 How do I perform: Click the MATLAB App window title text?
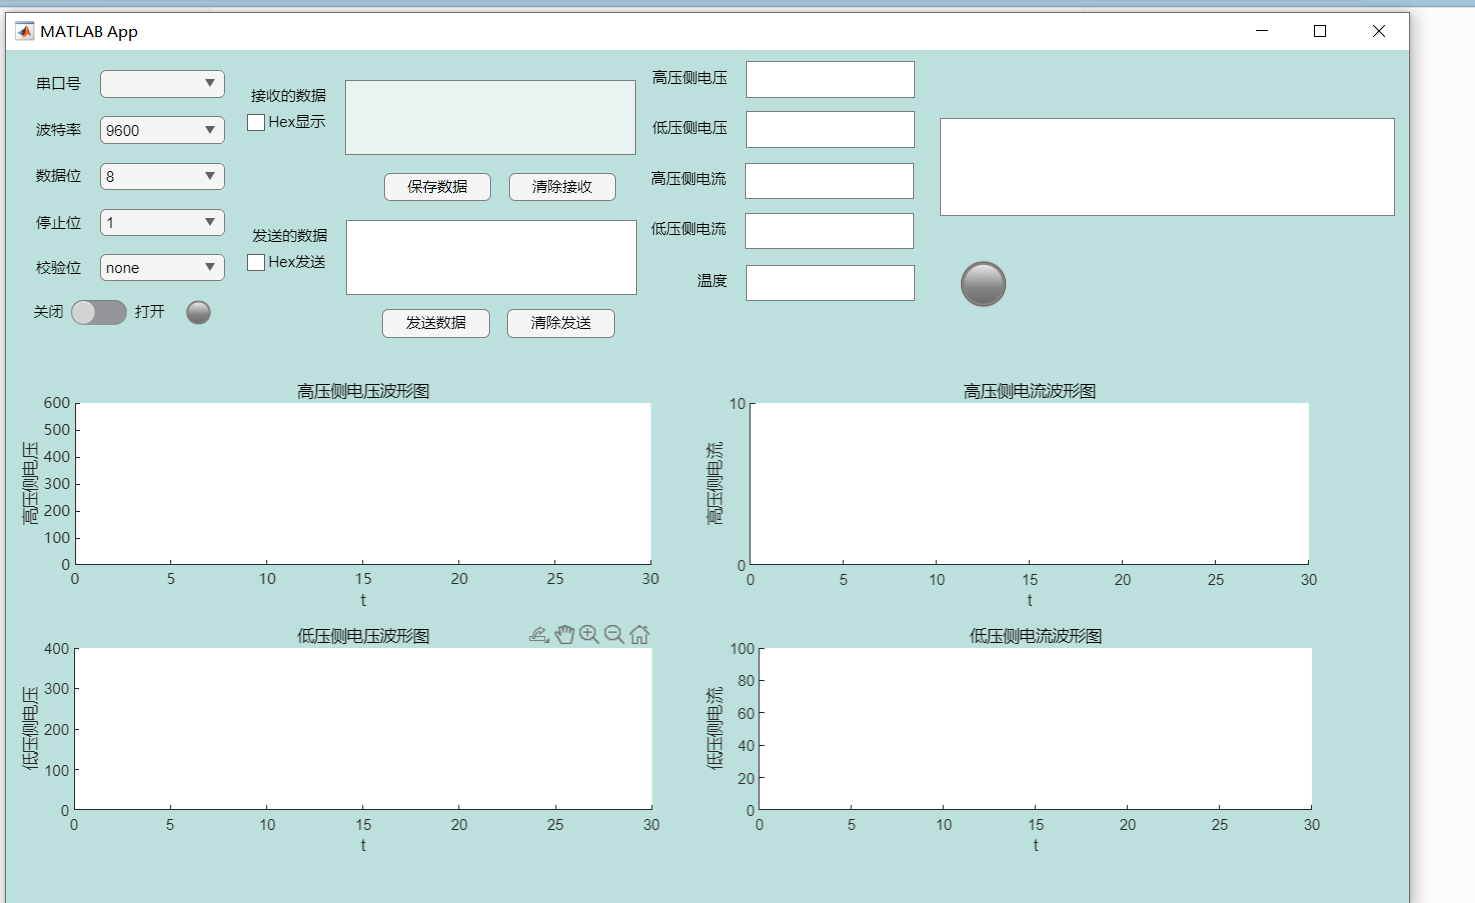pyautogui.click(x=89, y=32)
